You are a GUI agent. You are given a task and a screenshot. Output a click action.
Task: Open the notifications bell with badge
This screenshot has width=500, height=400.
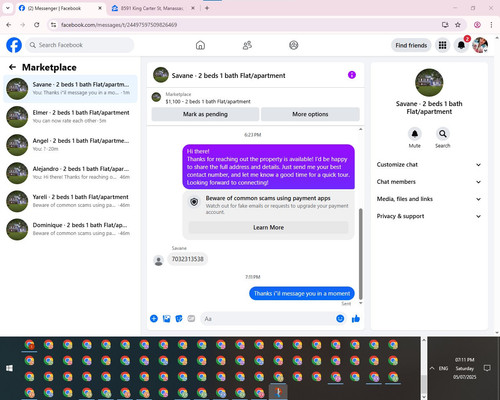(x=461, y=45)
